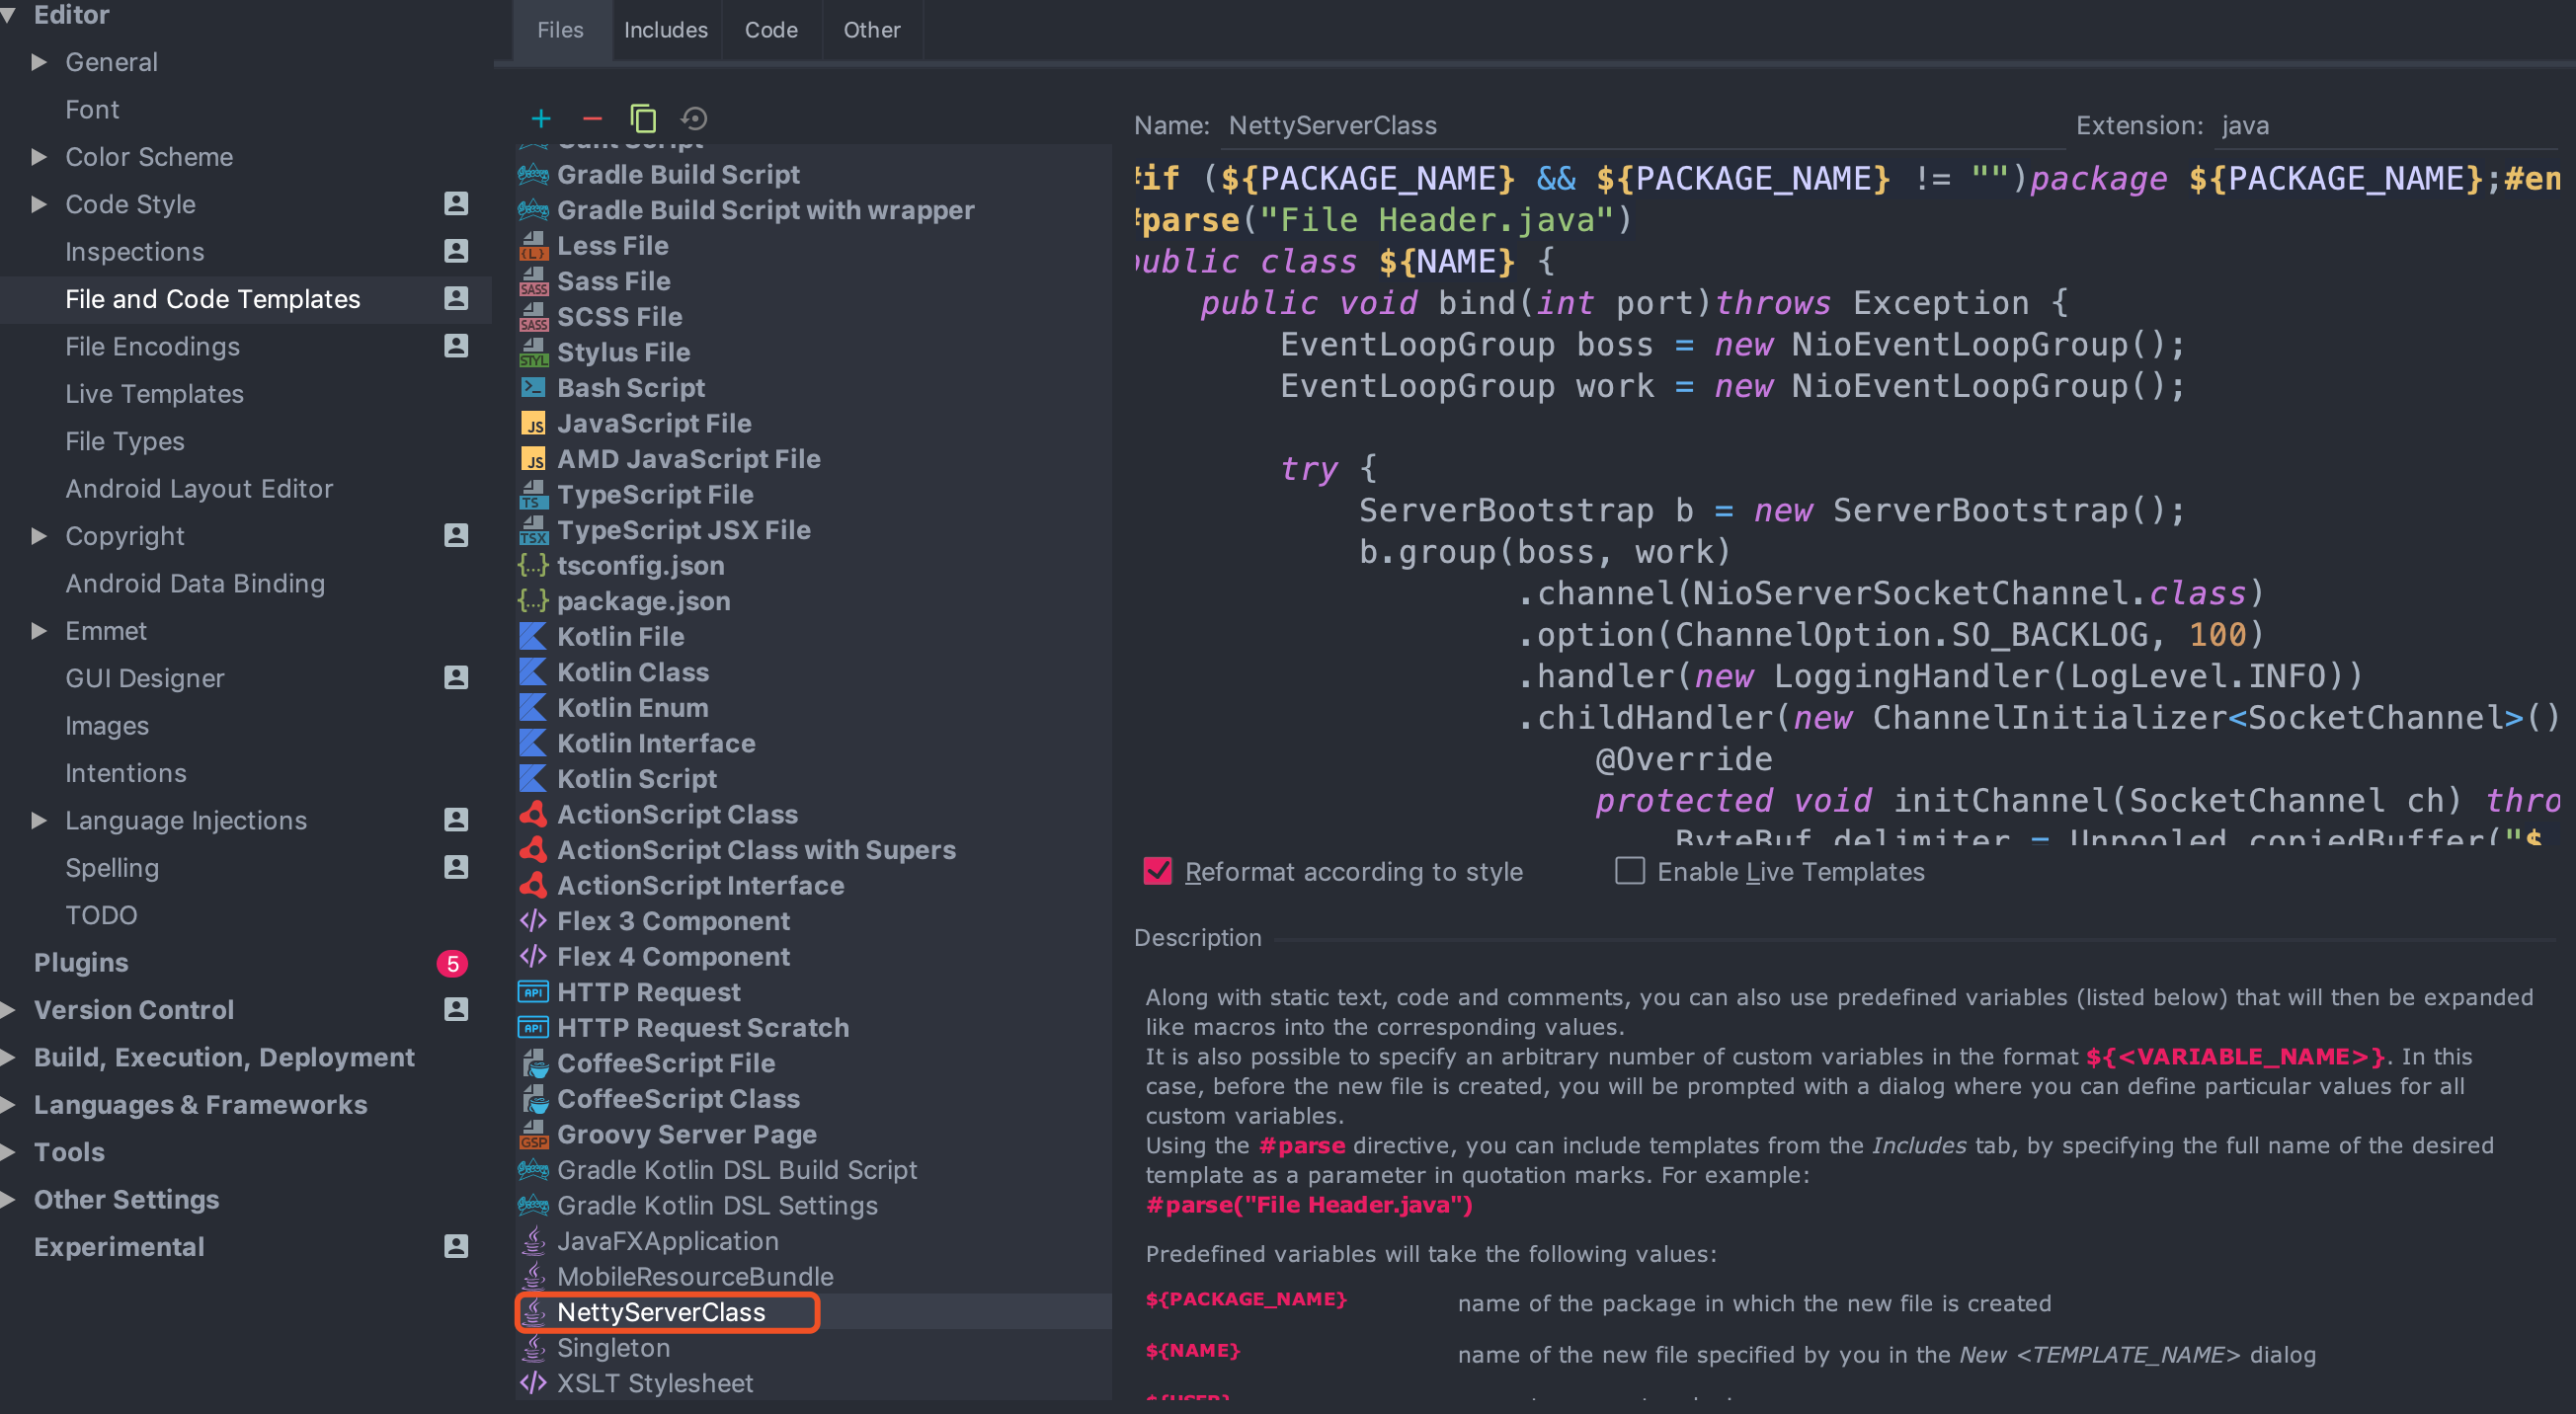Viewport: 2576px width, 1414px height.
Task: Click the red minus Remove Template icon
Action: (592, 119)
